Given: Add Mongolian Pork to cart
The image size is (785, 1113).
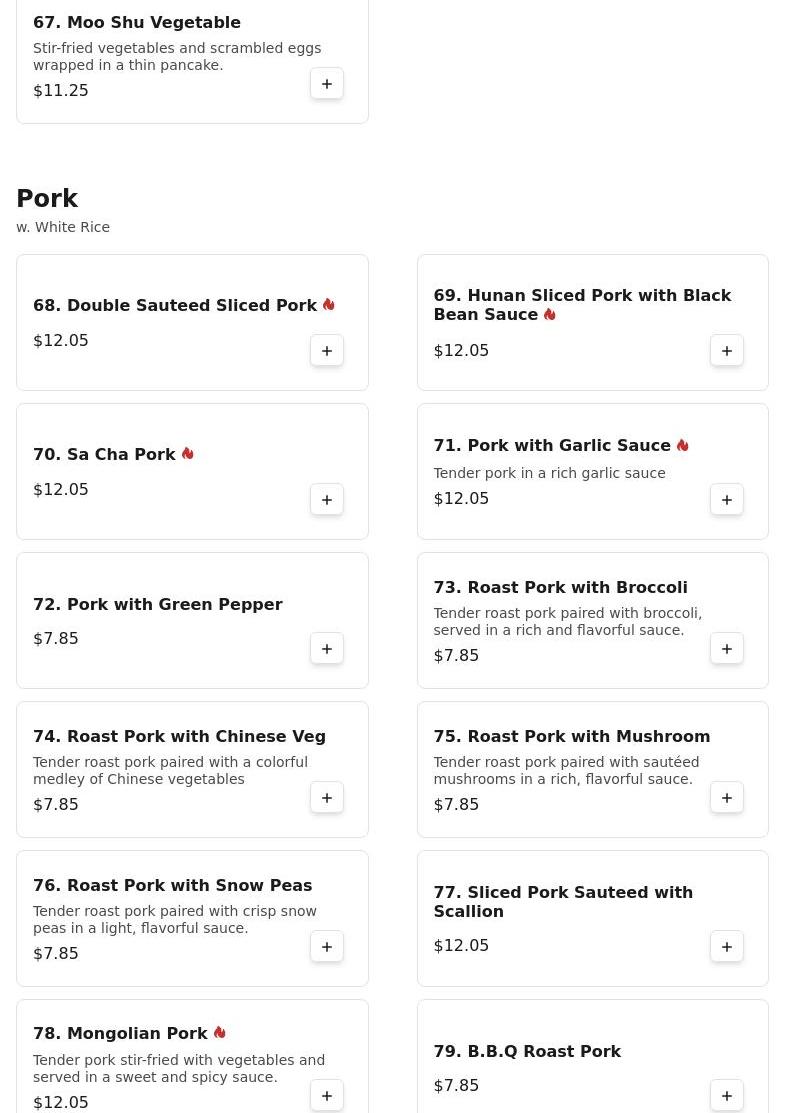Looking at the screenshot, I should click(x=327, y=1096).
